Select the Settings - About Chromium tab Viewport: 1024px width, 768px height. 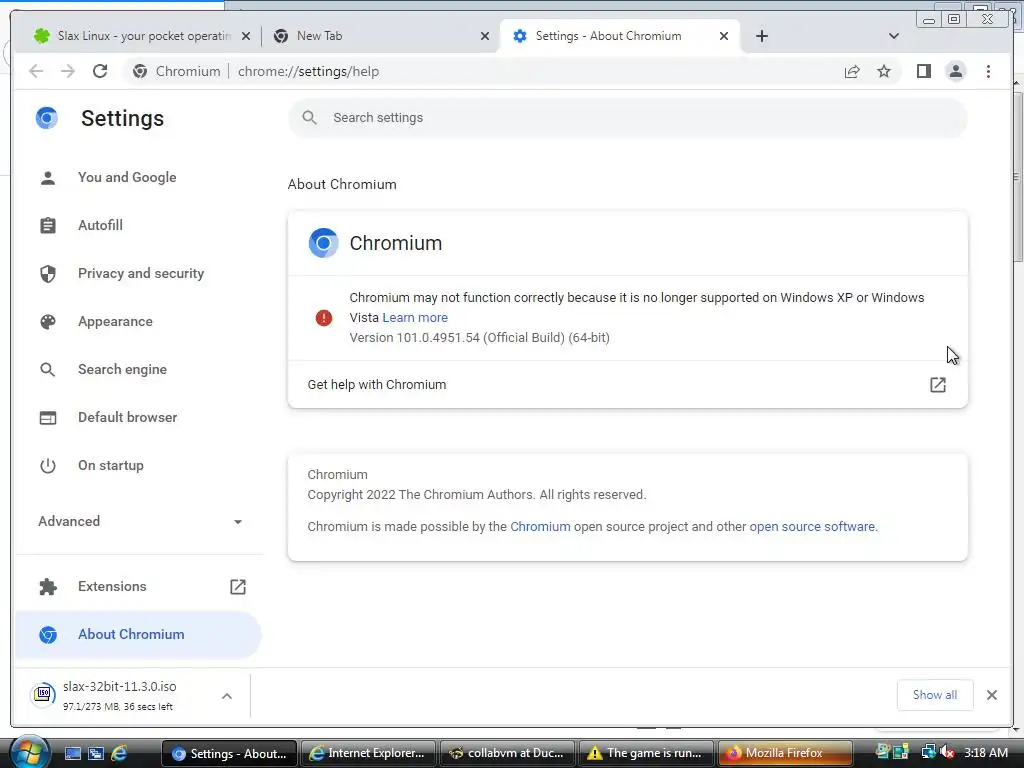617,36
